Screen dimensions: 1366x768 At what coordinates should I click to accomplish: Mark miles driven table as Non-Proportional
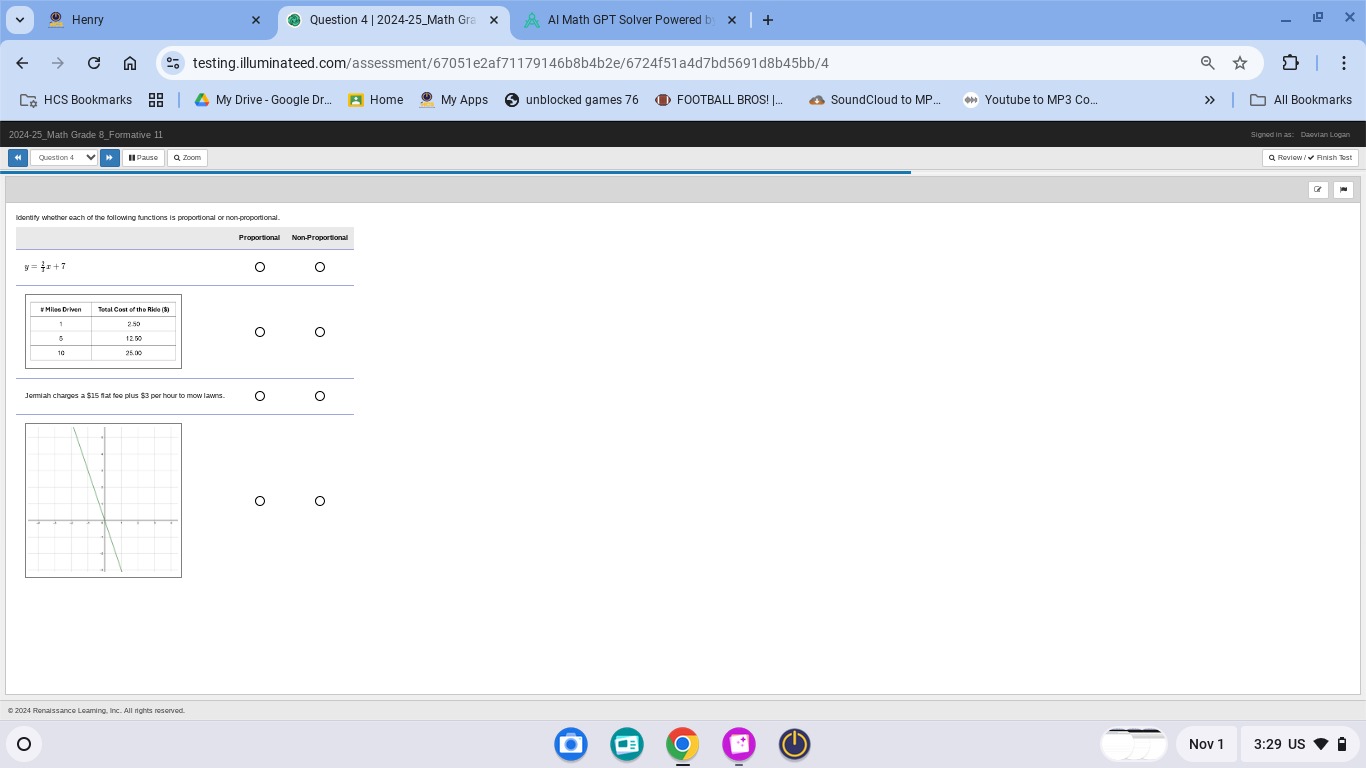[x=320, y=332]
